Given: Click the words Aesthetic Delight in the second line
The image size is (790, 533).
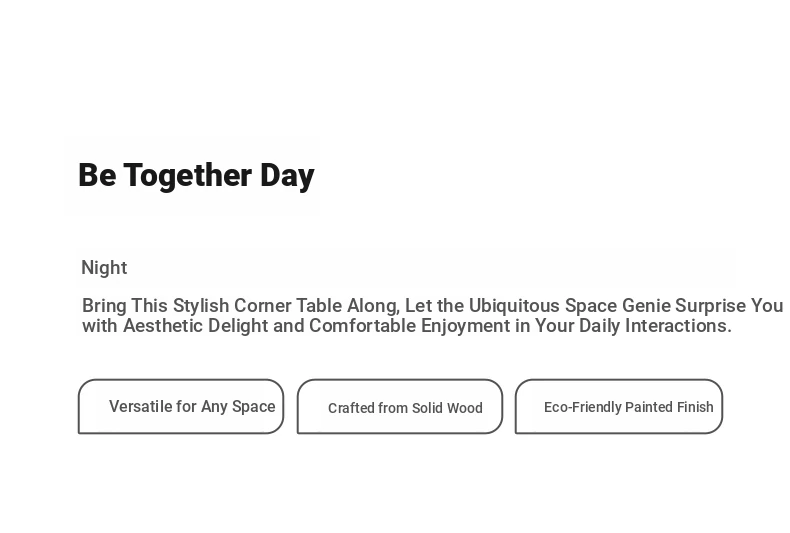Looking at the screenshot, I should pos(195,326).
